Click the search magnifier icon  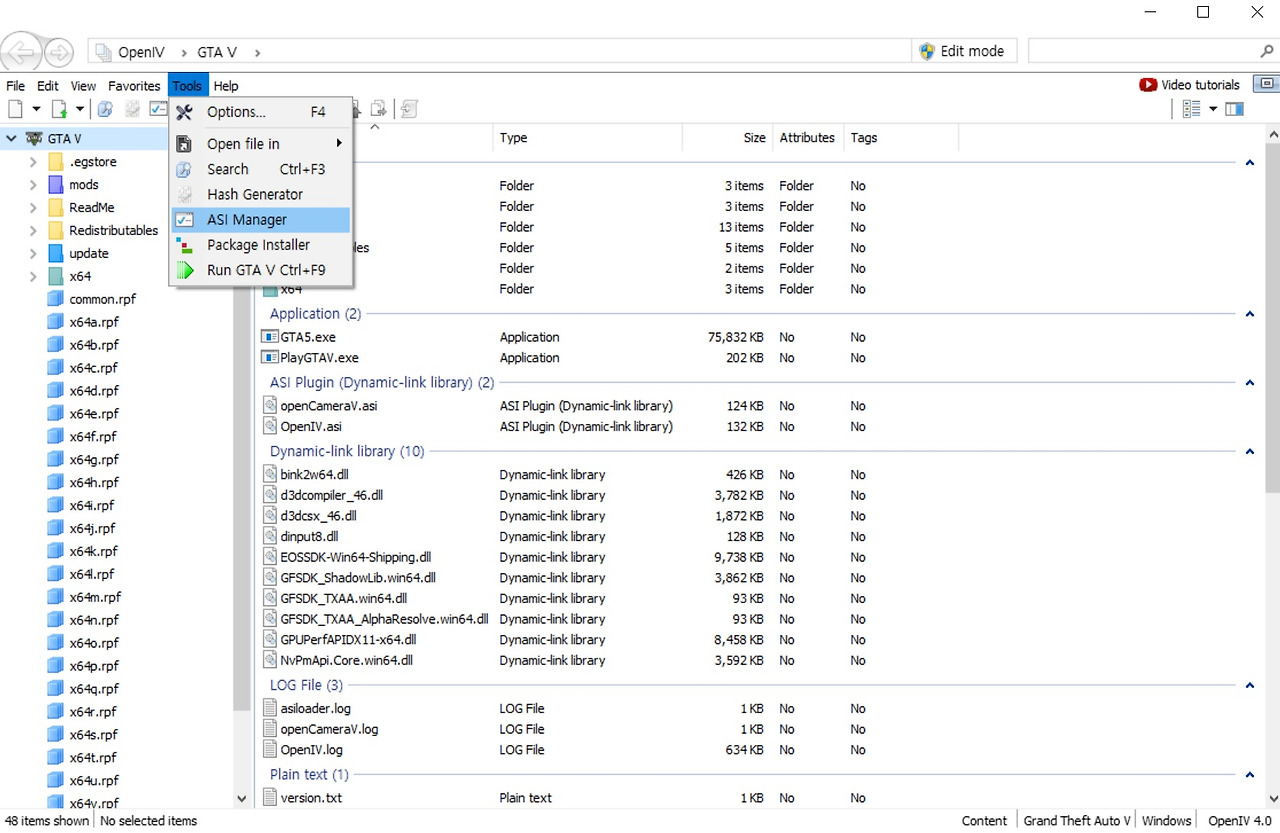click(1267, 51)
